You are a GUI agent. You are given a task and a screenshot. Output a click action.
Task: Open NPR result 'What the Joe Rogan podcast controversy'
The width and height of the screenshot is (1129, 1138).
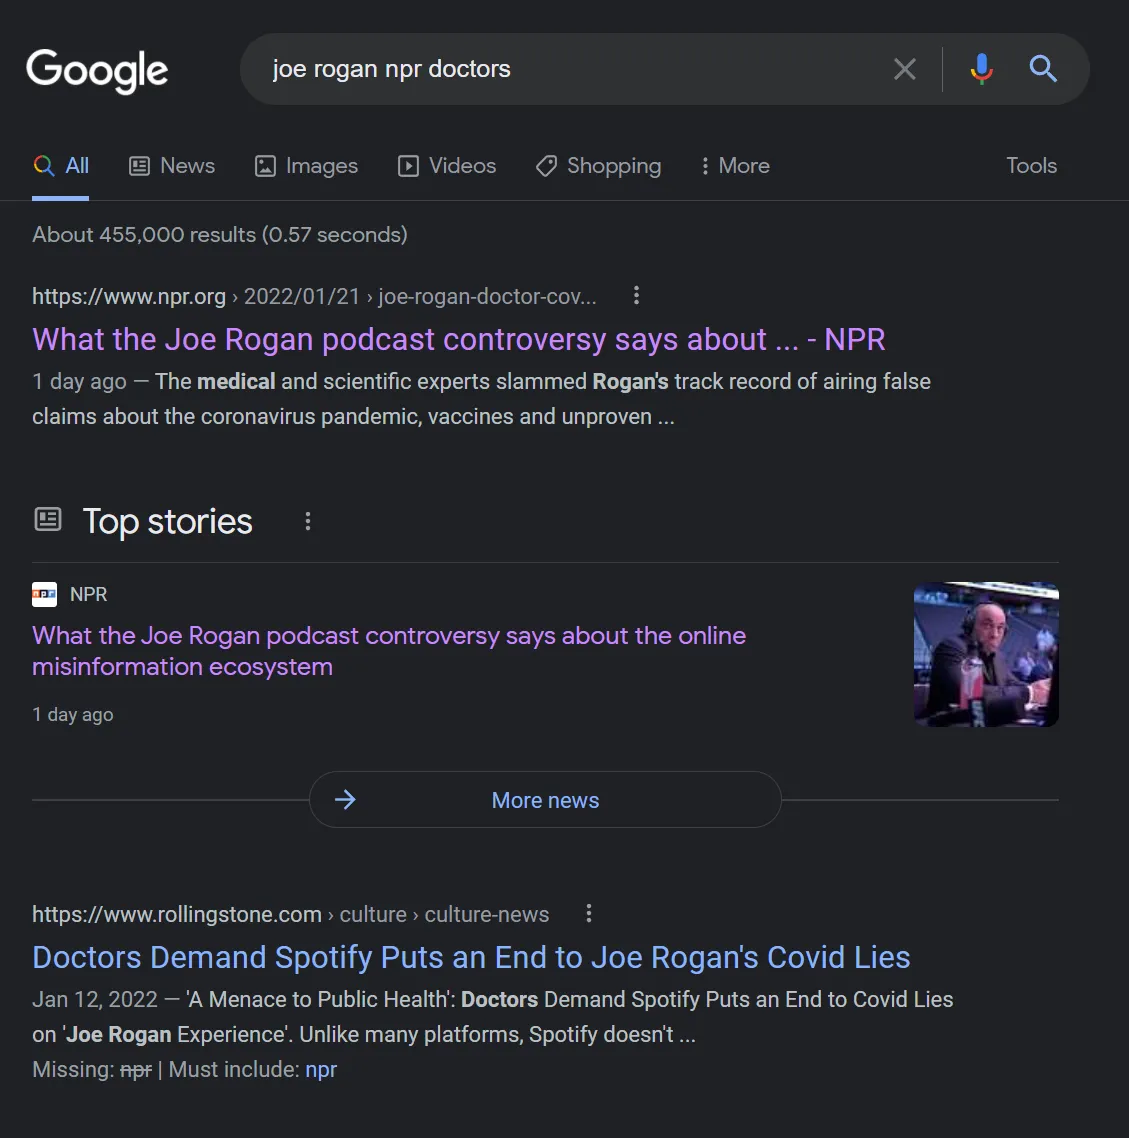coord(459,340)
